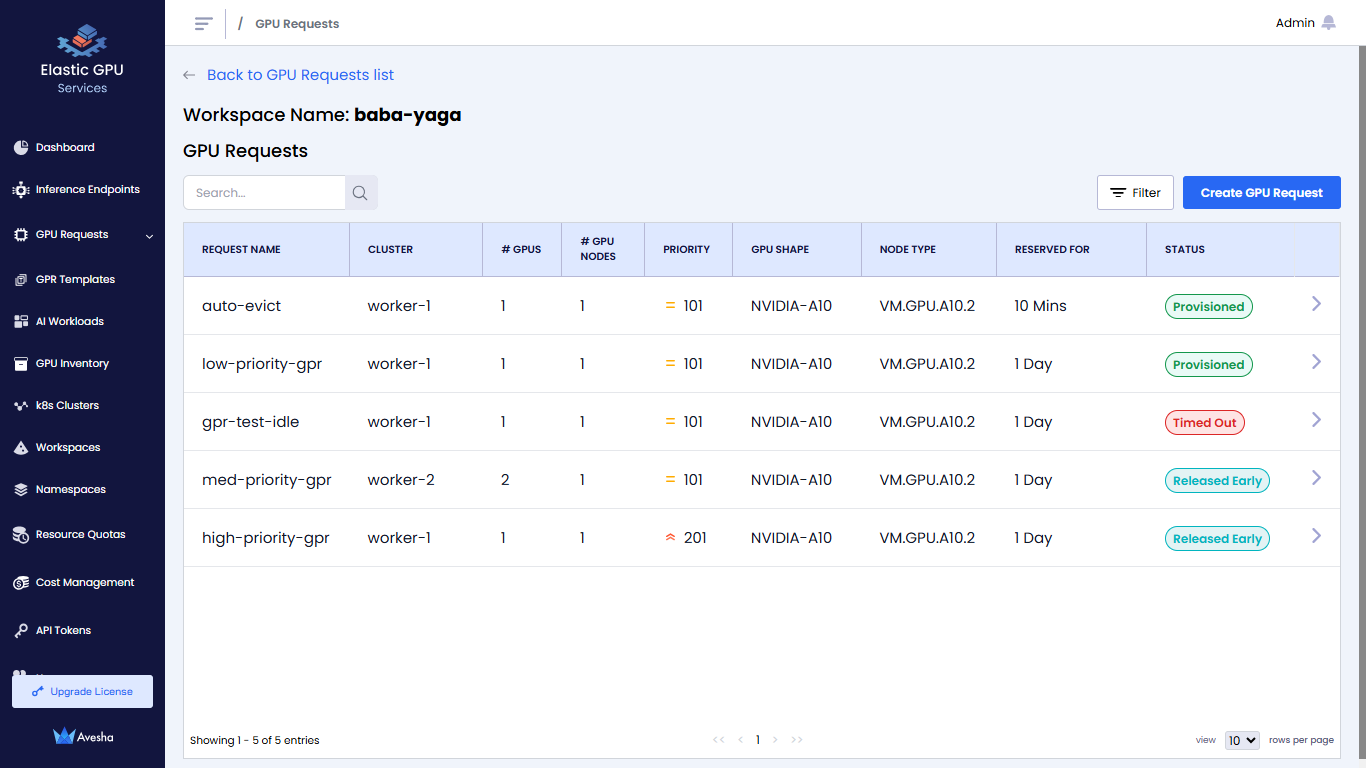Open Cost Management page

[85, 583]
